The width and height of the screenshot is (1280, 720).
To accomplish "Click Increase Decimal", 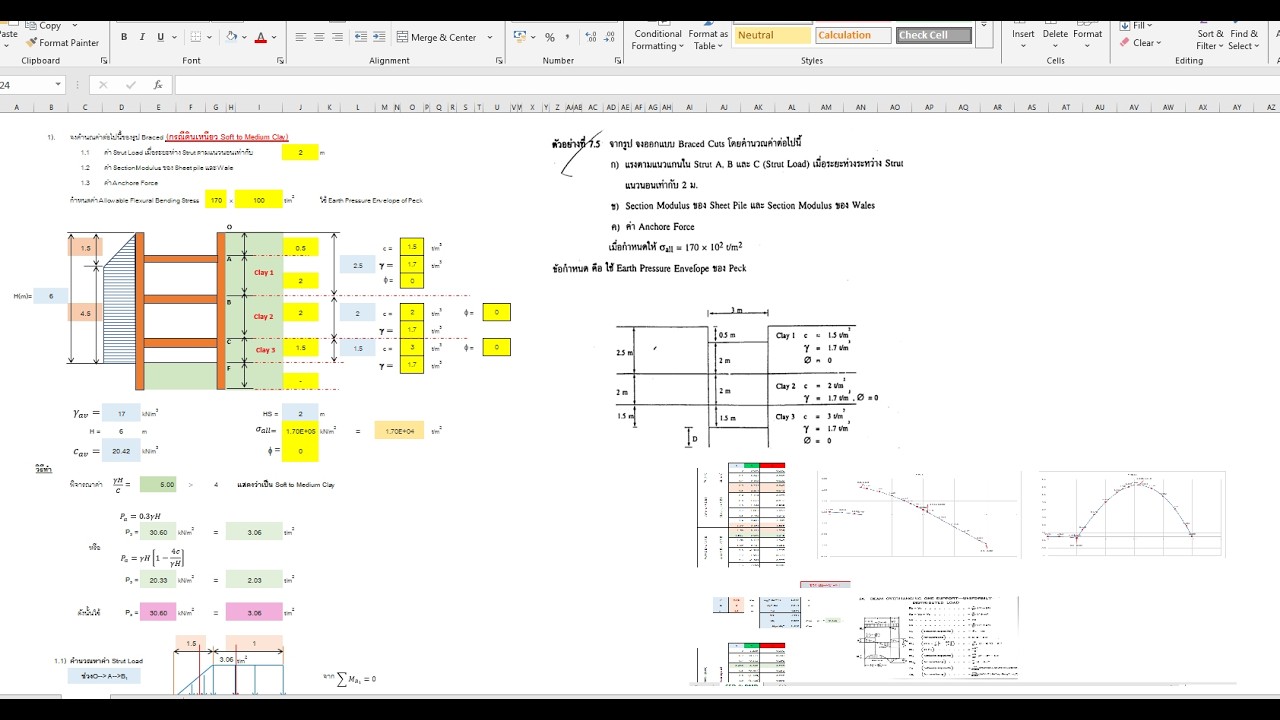I will tap(590, 37).
